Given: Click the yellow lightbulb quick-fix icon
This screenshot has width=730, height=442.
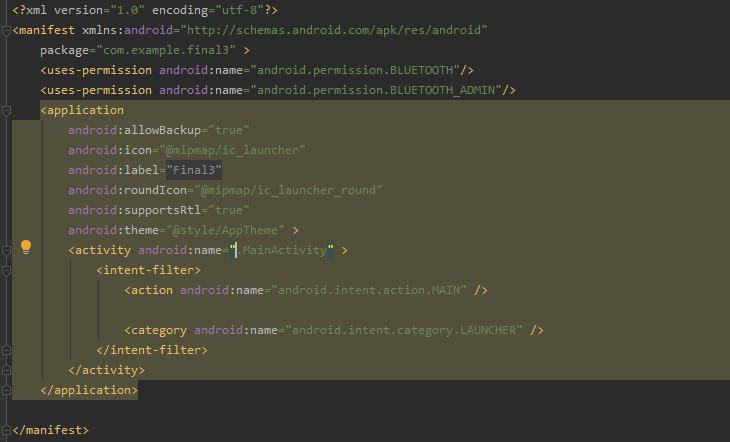Looking at the screenshot, I should tap(26, 247).
